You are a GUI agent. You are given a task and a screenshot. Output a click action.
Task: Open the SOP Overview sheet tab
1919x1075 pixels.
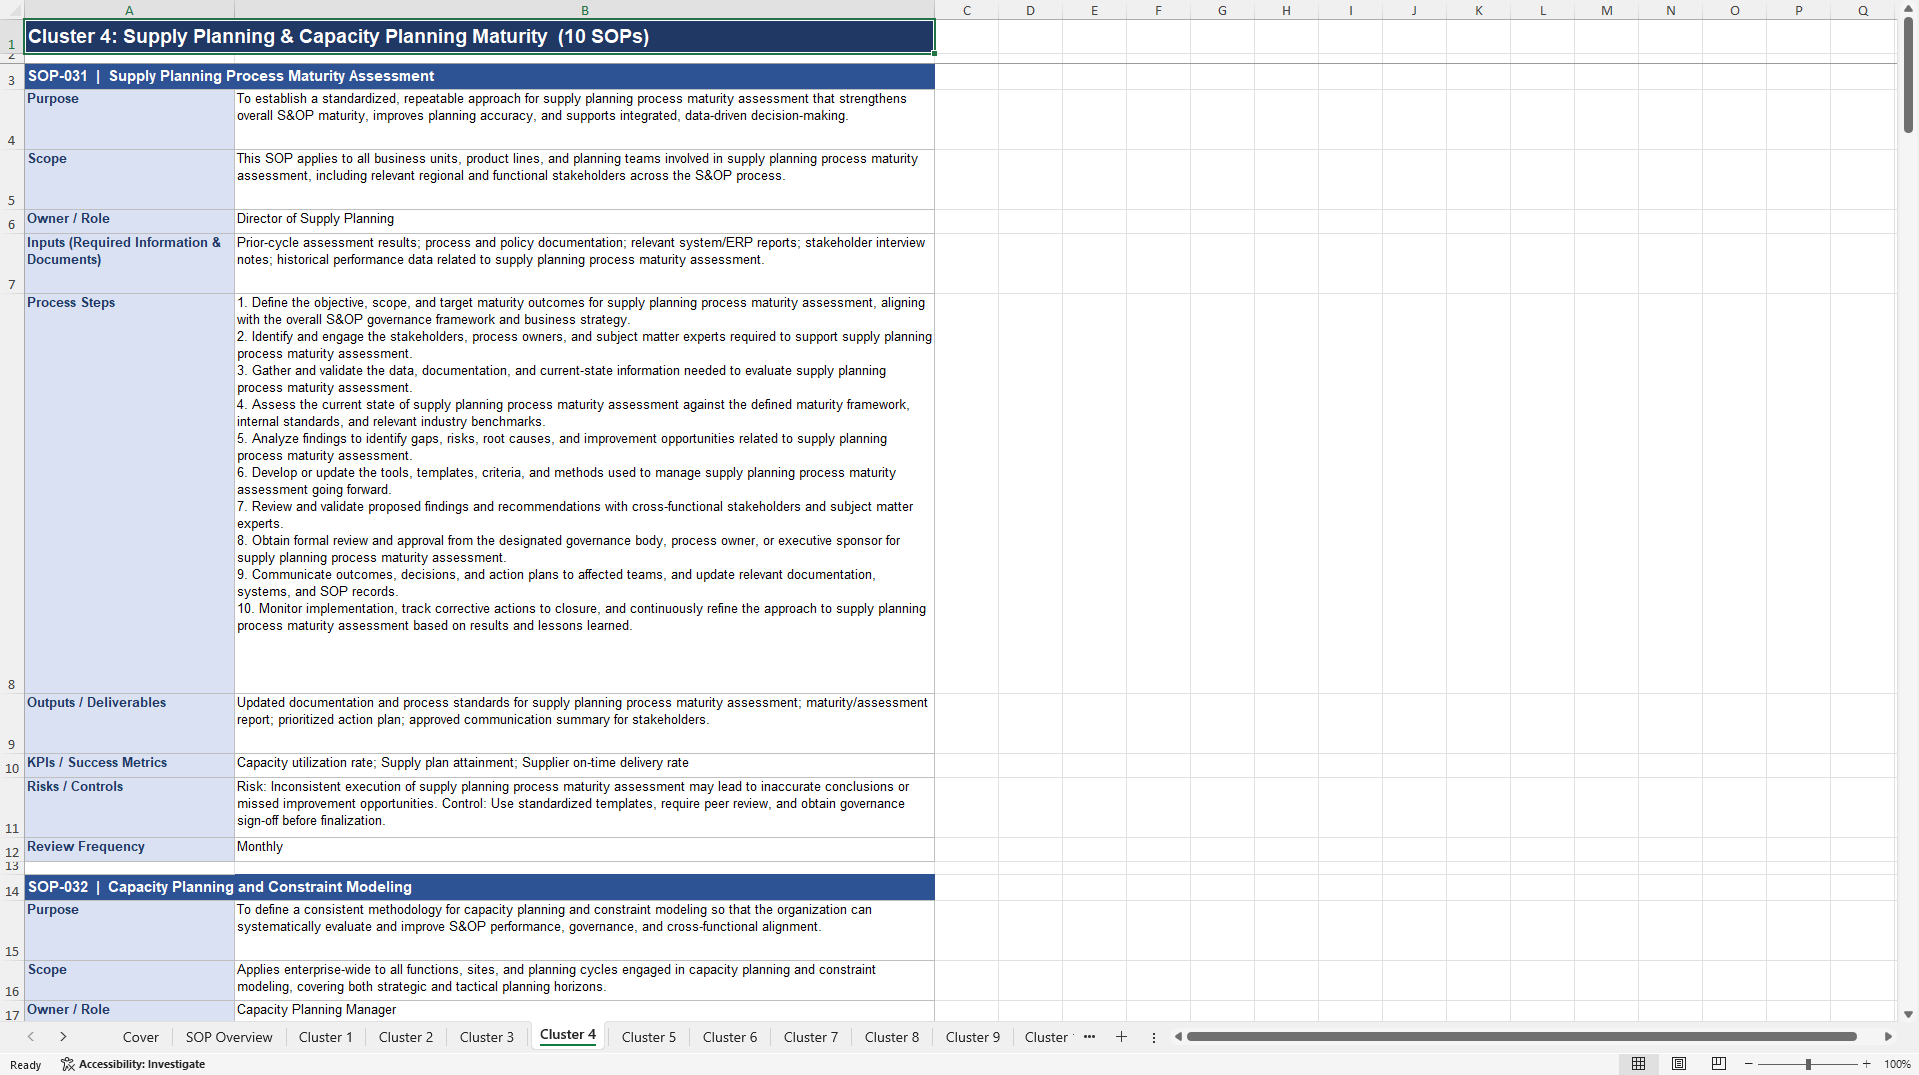[229, 1037]
